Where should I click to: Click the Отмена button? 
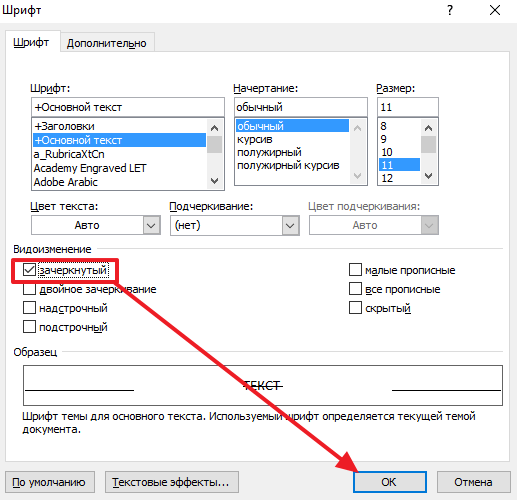[474, 482]
